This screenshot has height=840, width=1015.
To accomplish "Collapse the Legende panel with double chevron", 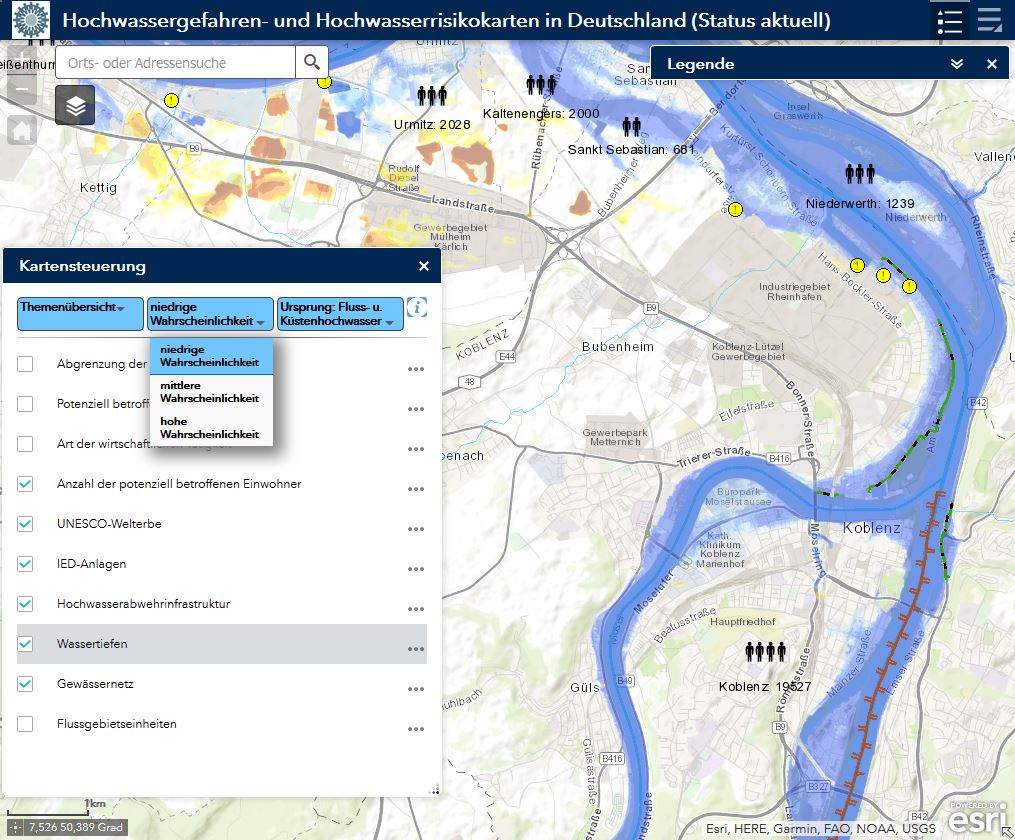I will [957, 64].
